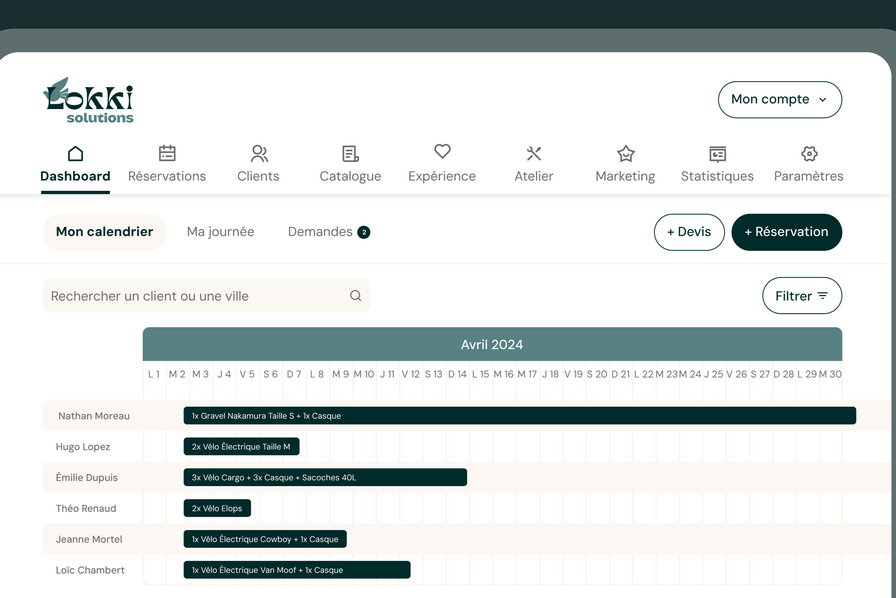
Task: Show the Demandes list
Action: coord(320,232)
